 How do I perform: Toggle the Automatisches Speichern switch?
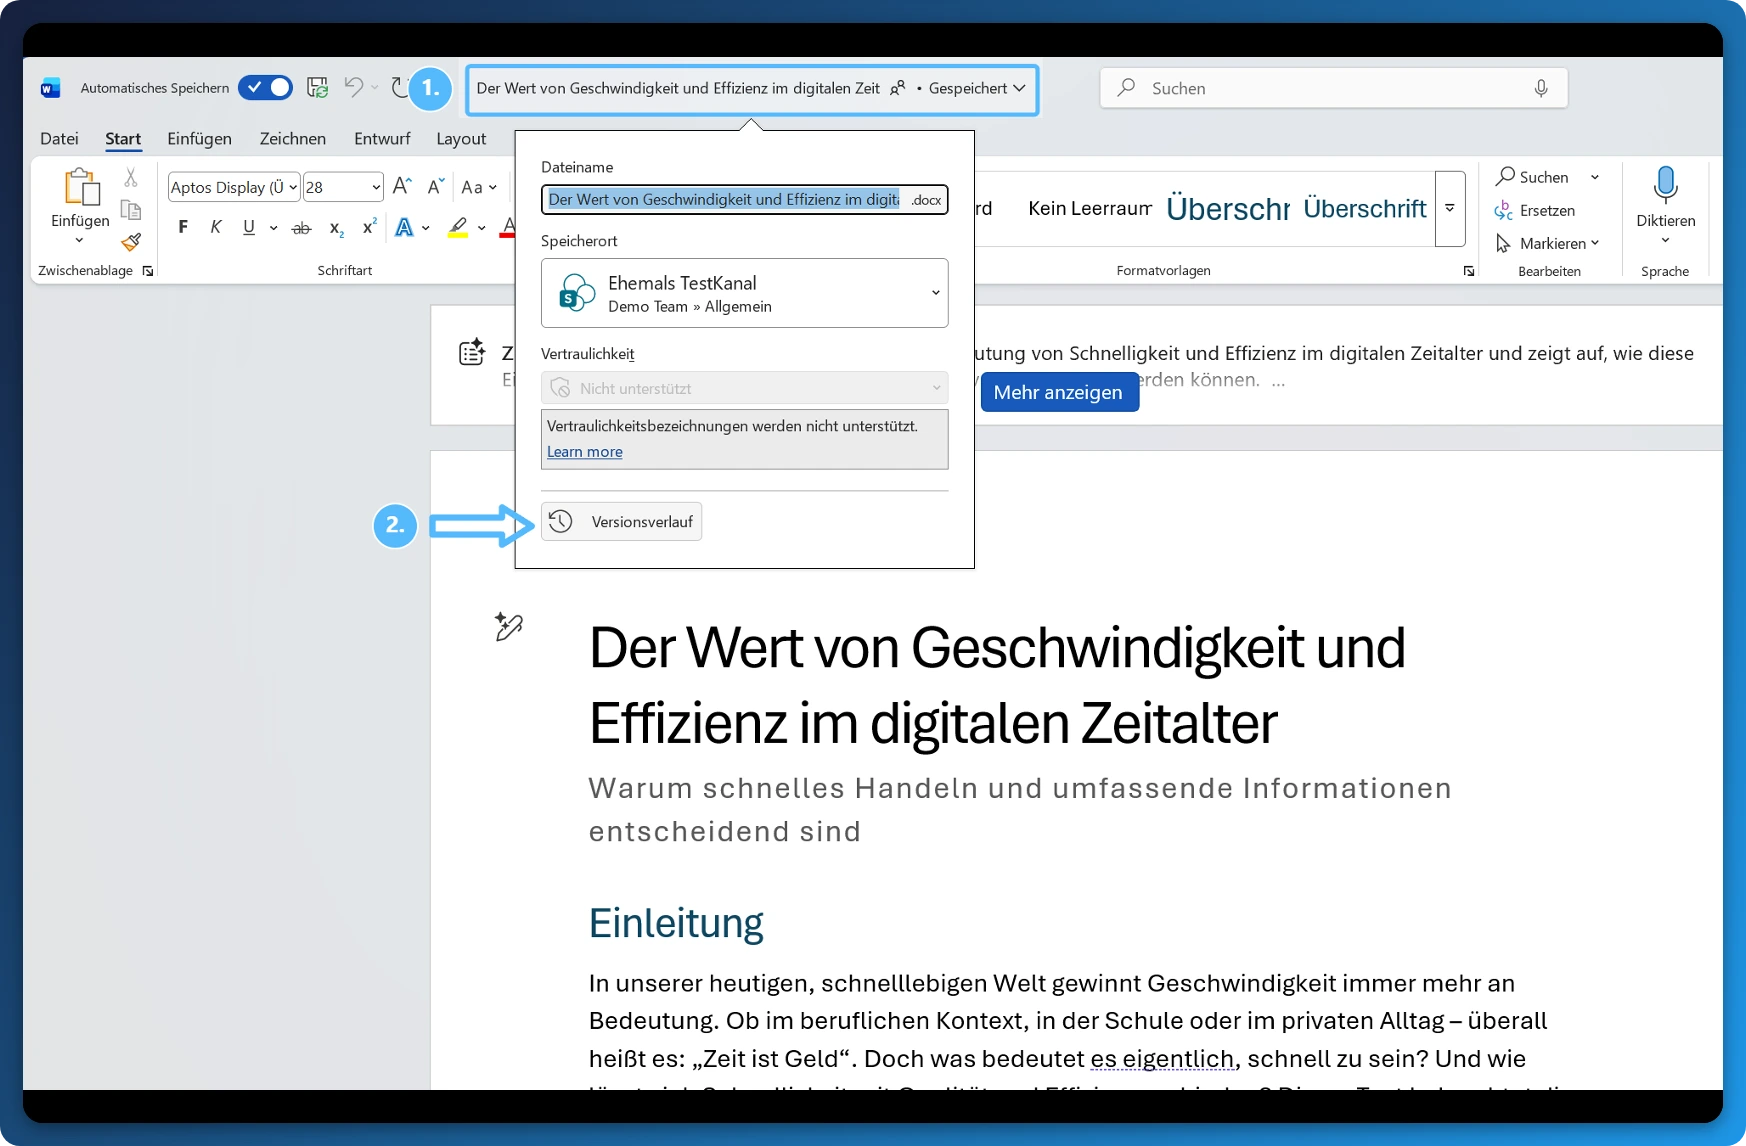[265, 88]
